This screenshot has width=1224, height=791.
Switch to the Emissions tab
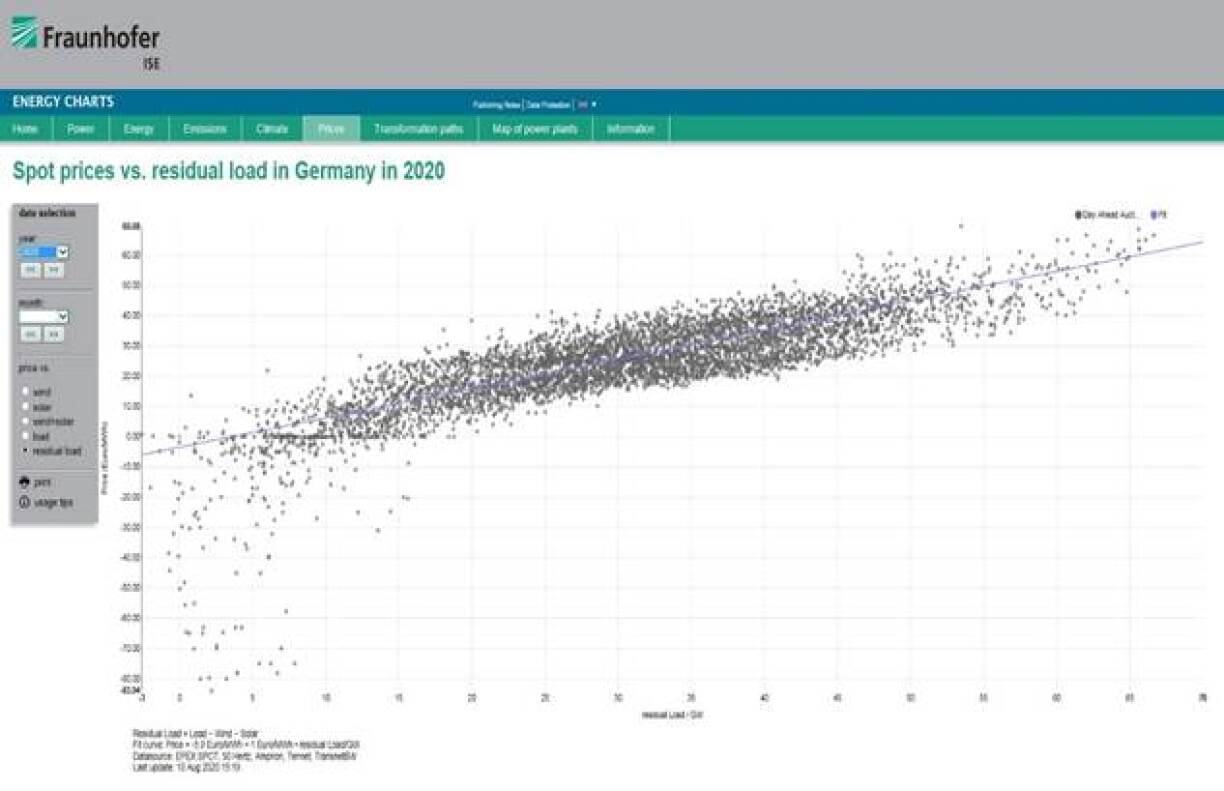tap(205, 129)
